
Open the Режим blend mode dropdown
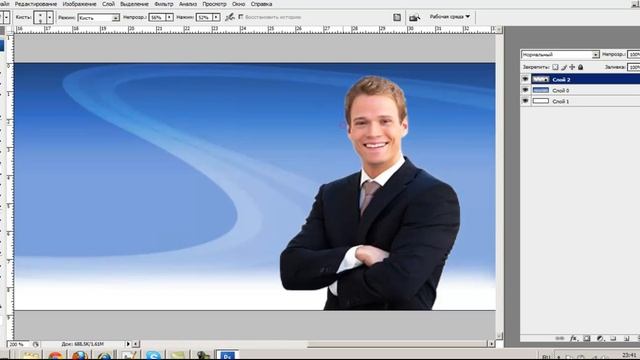pyautogui.click(x=98, y=18)
